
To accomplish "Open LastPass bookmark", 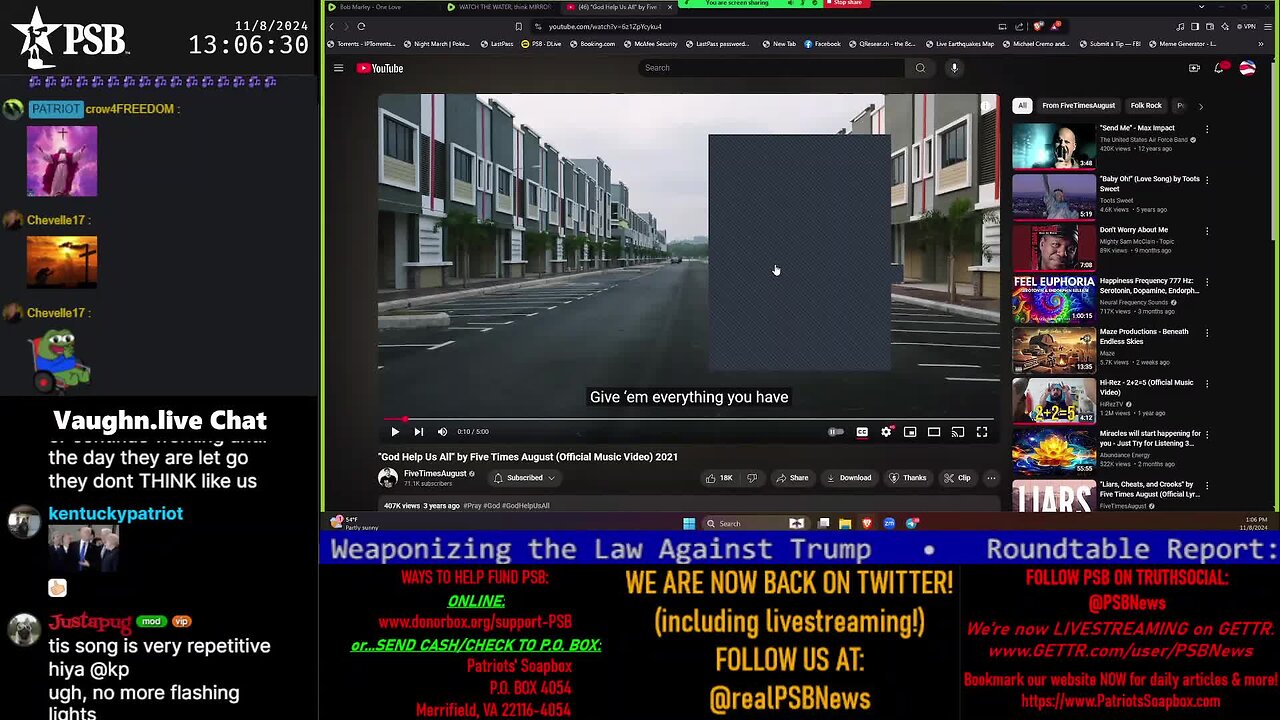I will coord(497,44).
